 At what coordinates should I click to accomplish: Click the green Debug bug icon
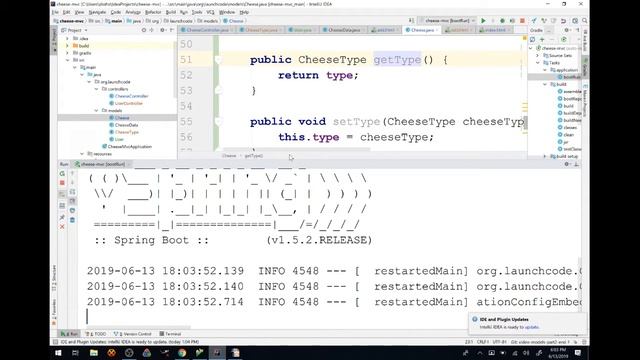(x=502, y=21)
